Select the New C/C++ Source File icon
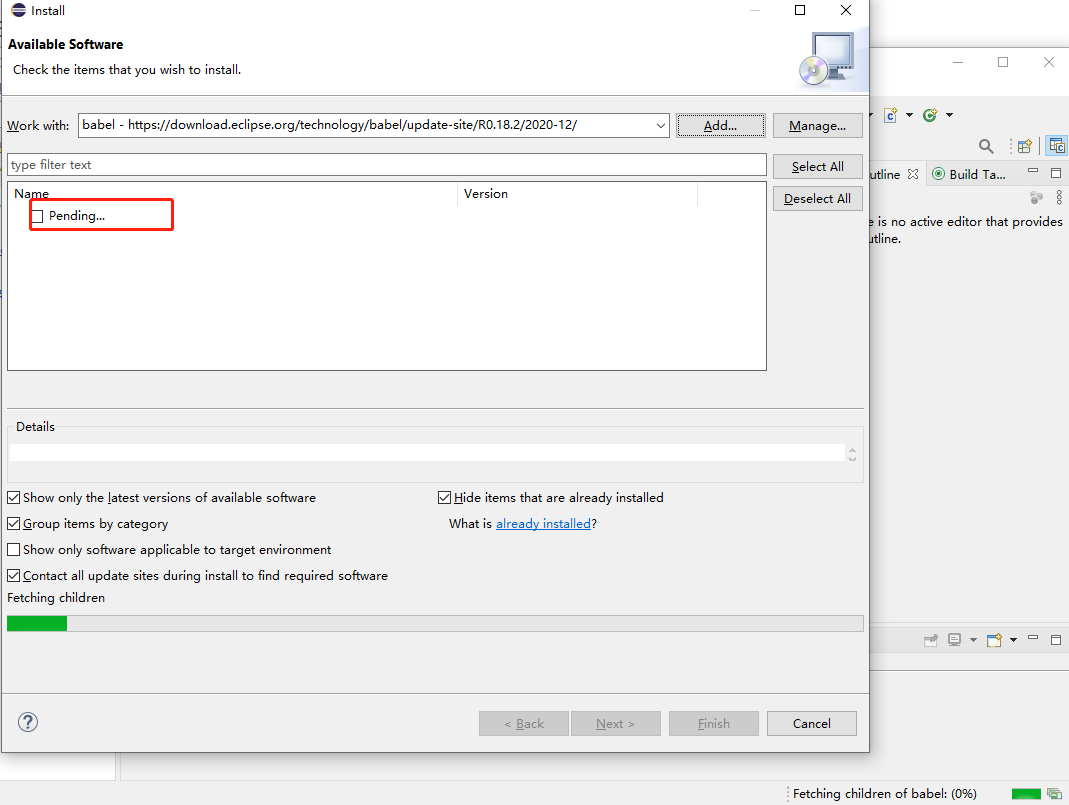Viewport: 1069px width, 805px height. pos(890,114)
